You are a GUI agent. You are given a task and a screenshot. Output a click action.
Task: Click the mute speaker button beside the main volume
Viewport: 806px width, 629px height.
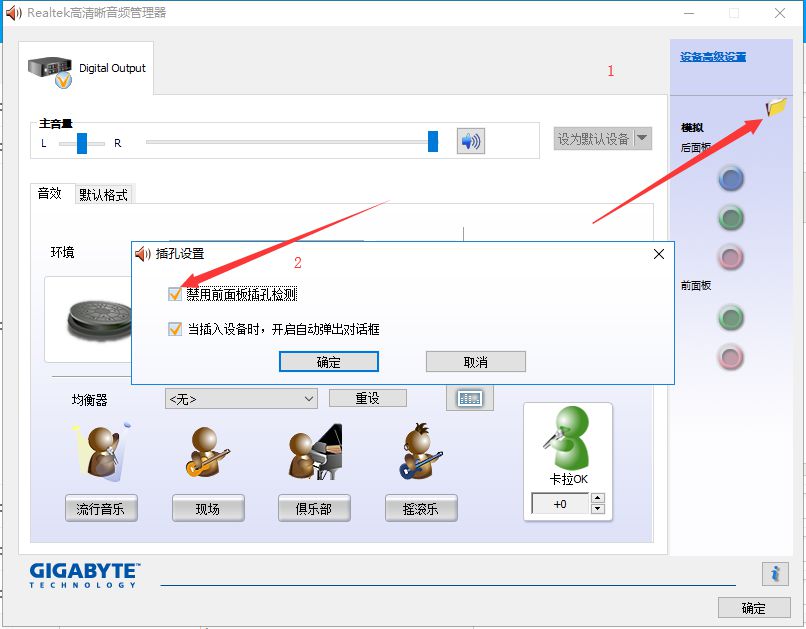coord(470,141)
